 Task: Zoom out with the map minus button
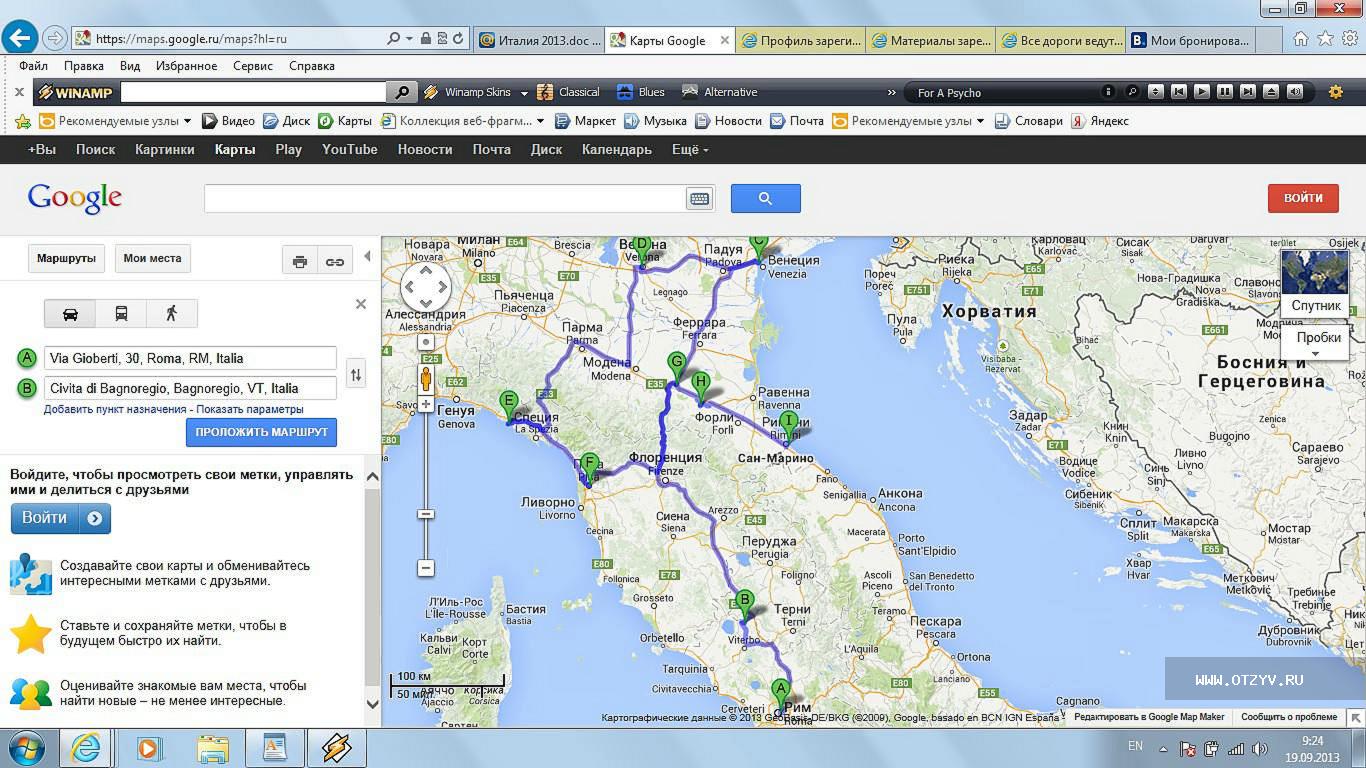[426, 567]
